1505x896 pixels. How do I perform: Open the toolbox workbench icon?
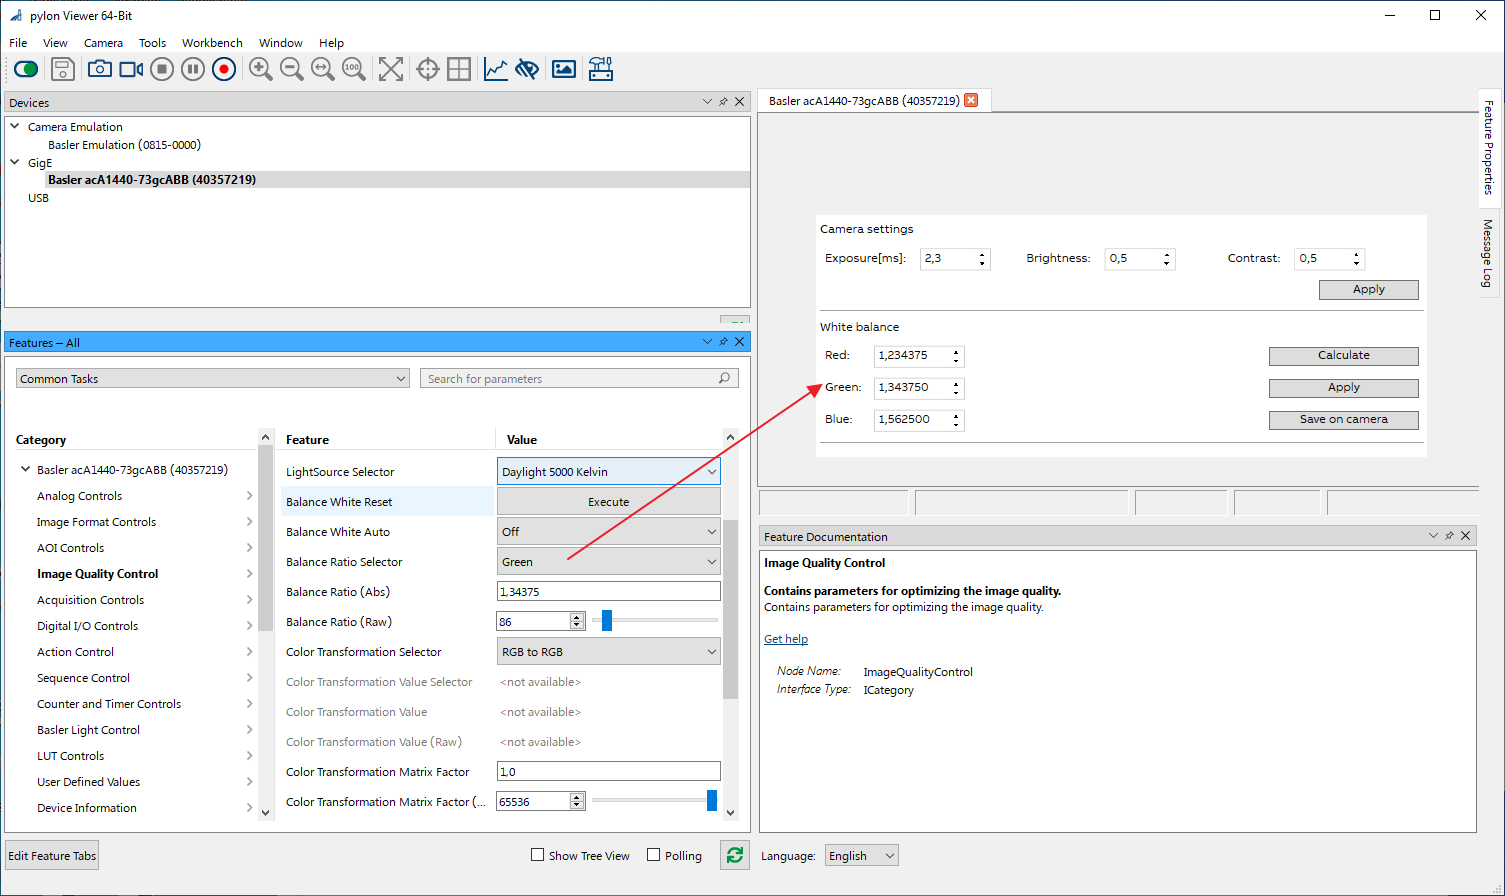pos(601,69)
